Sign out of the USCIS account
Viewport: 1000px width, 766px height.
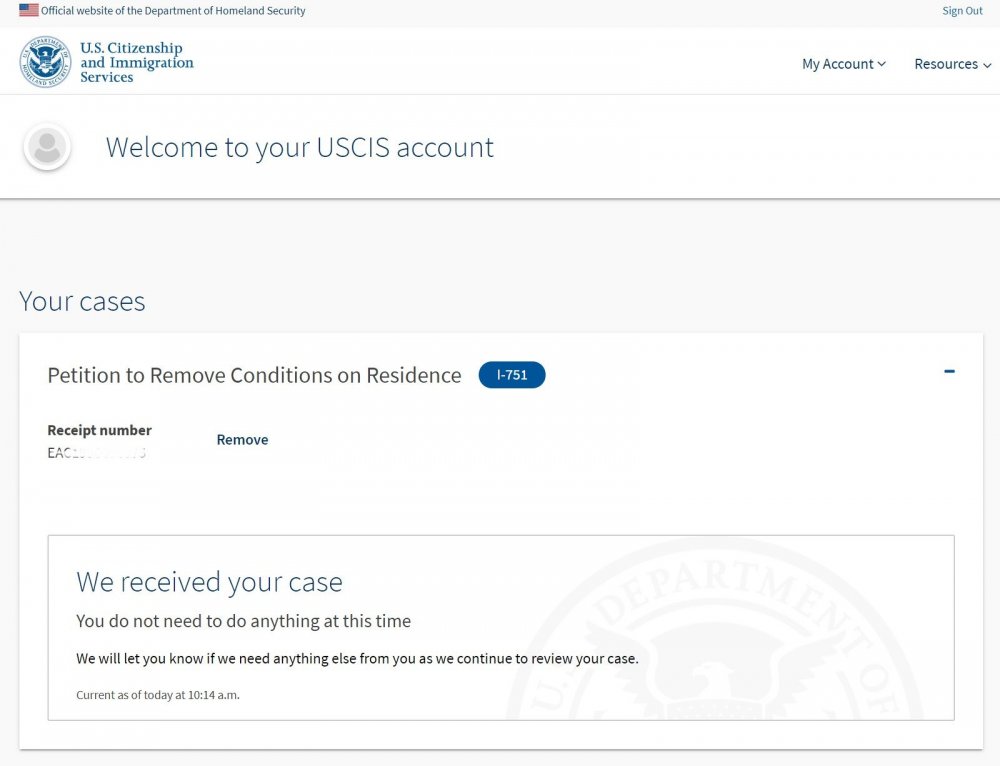pyautogui.click(x=962, y=11)
